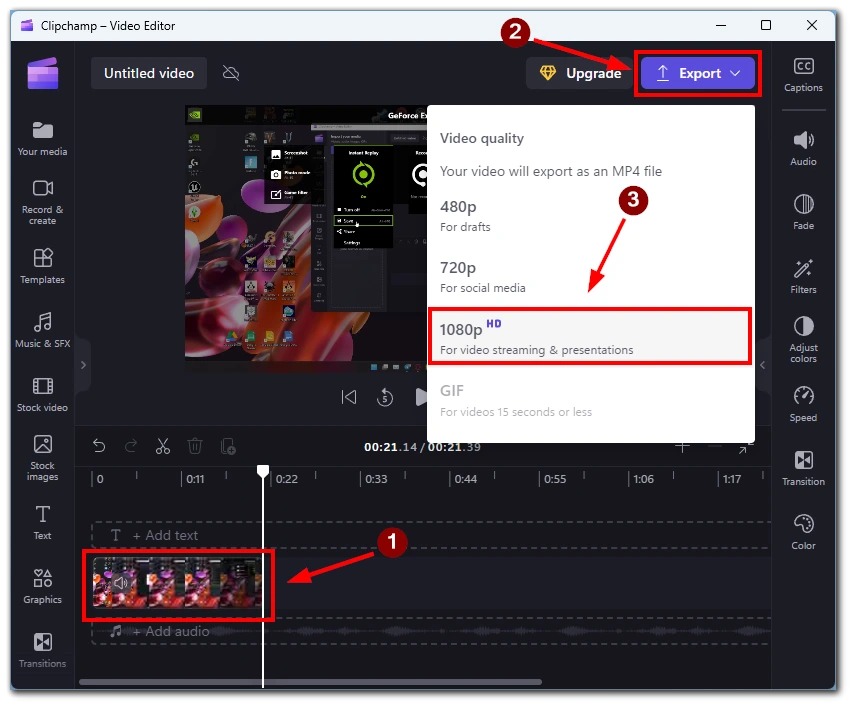Open the Graphics panel
The height and width of the screenshot is (708, 854).
pos(42,587)
